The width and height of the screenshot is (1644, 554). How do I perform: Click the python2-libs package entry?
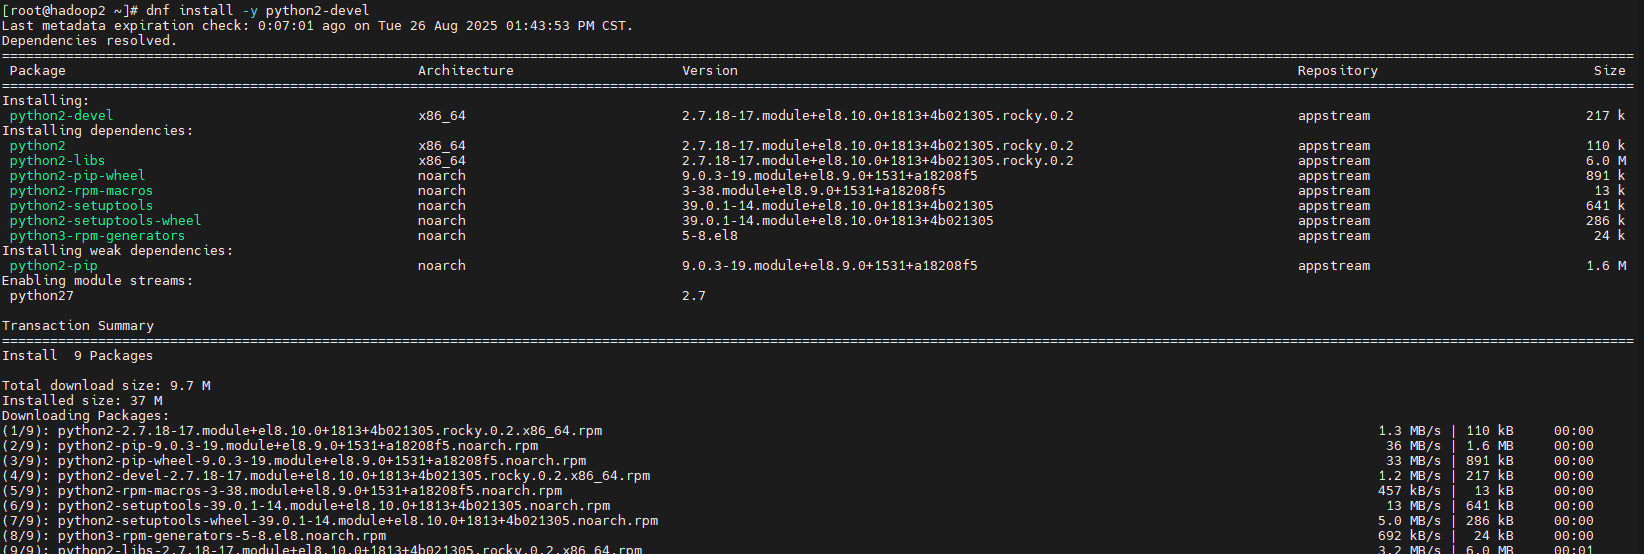(x=58, y=160)
